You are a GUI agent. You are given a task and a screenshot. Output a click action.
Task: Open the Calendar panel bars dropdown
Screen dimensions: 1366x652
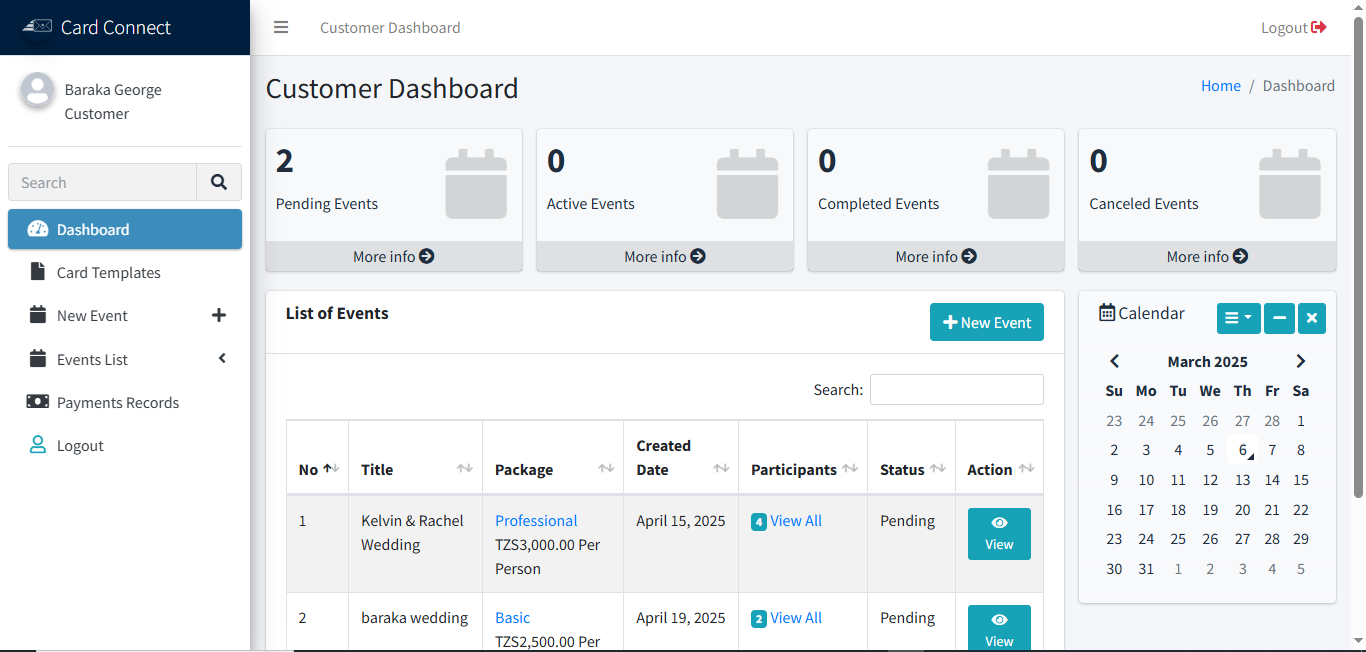point(1238,318)
